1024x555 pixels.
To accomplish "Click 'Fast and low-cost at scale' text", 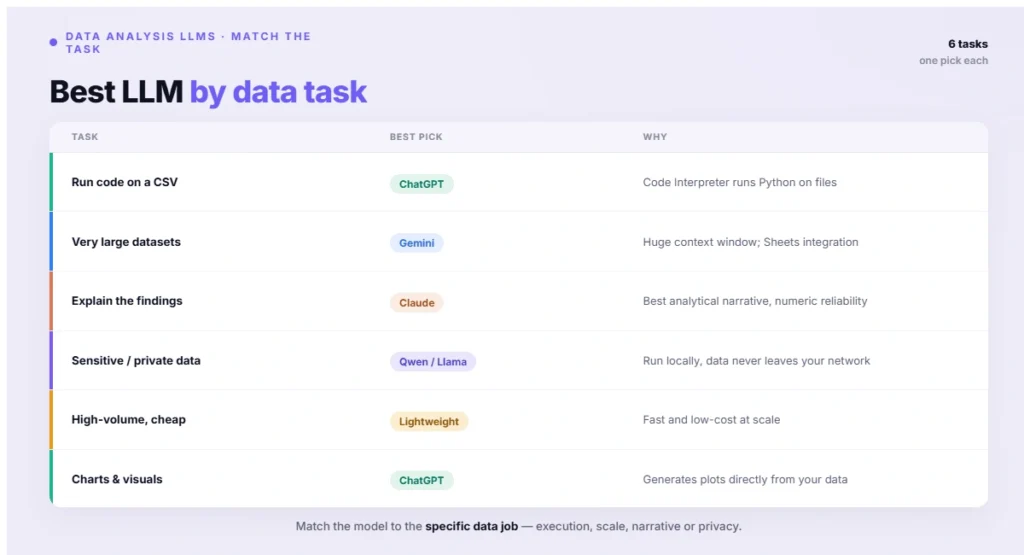I will (711, 419).
